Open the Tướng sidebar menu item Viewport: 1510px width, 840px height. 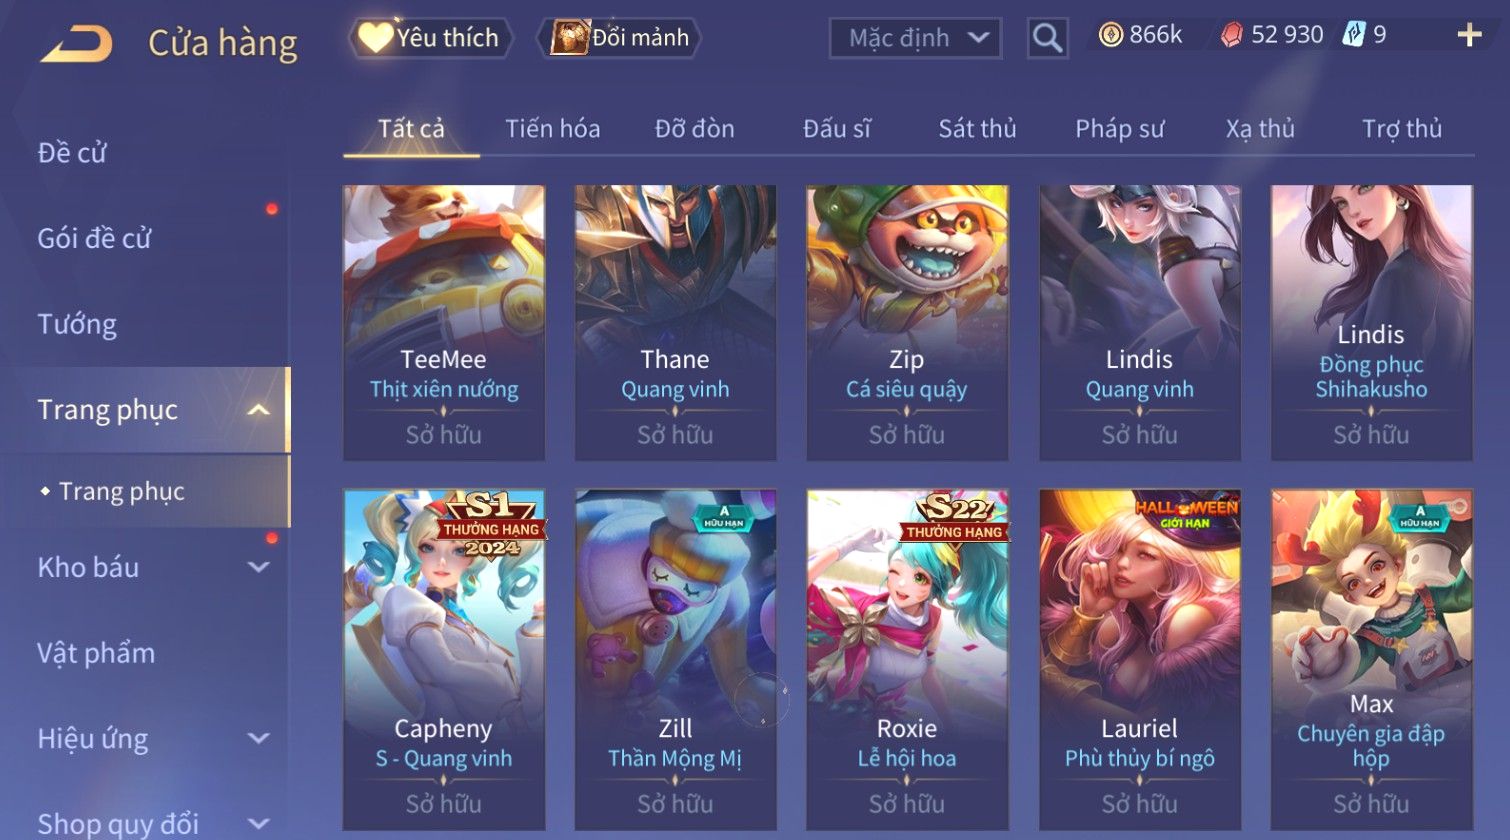pyautogui.click(x=77, y=324)
